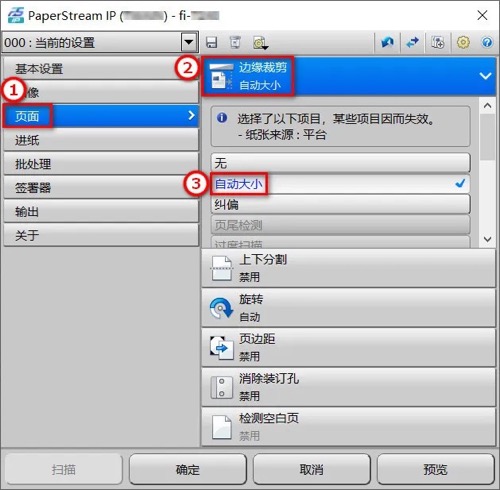500x490 pixels.
Task: Click the 旋转 rotation icon
Action: (x=221, y=308)
